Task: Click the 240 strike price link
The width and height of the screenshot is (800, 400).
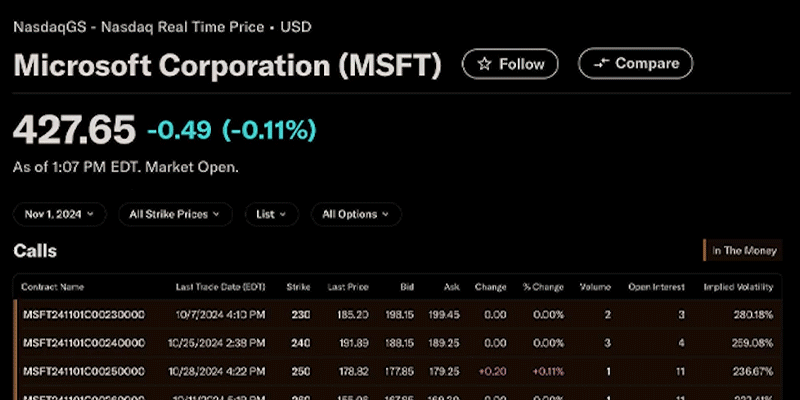Action: pyautogui.click(x=300, y=340)
